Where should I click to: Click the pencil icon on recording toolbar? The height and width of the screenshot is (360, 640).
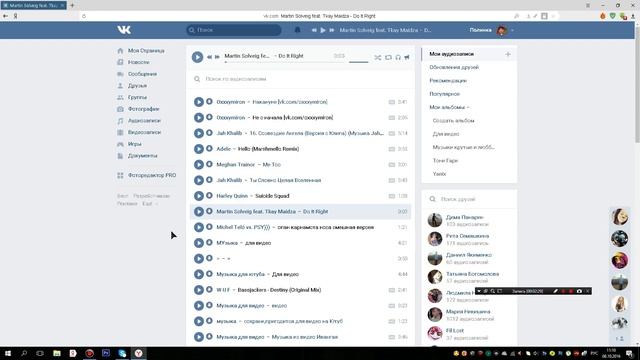555,291
